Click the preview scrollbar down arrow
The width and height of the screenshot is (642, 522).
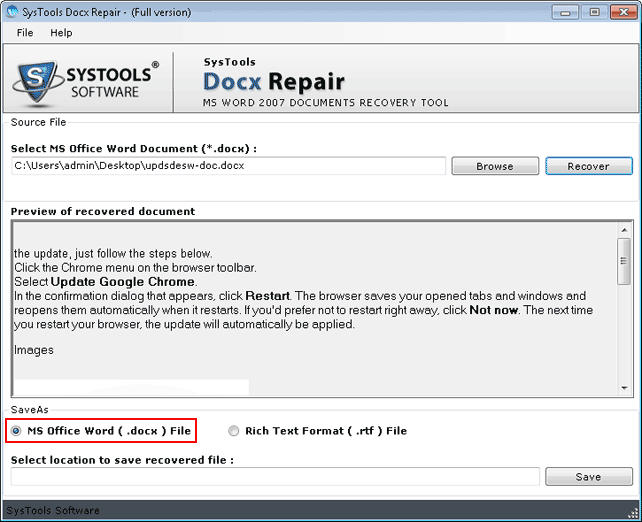click(x=624, y=388)
